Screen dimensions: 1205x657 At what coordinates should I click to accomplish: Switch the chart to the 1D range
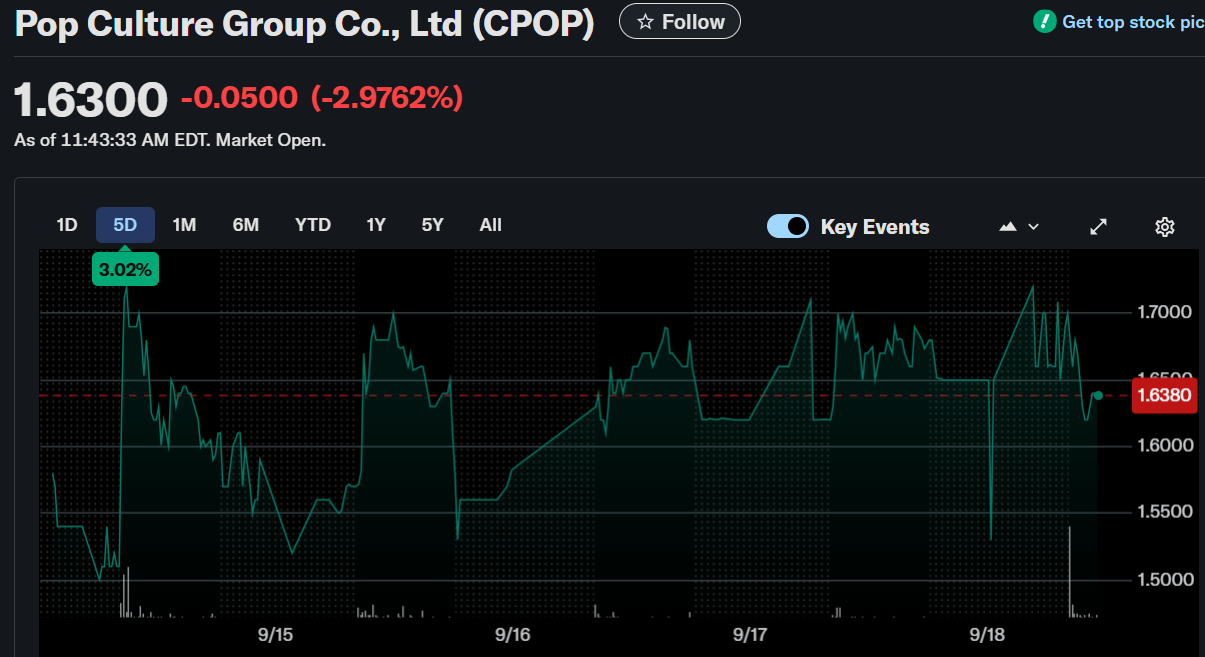[x=66, y=225]
